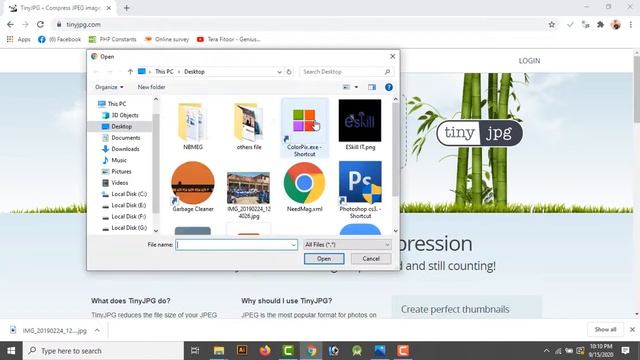The image size is (640, 360).
Task: Select the ColorPix.exe shortcut icon
Action: click(x=304, y=121)
